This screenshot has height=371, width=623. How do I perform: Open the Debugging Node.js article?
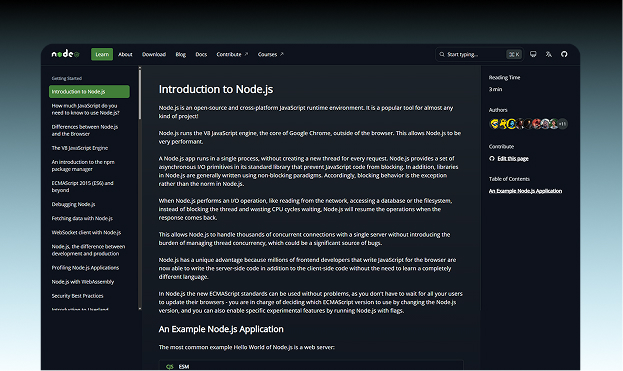(73, 204)
